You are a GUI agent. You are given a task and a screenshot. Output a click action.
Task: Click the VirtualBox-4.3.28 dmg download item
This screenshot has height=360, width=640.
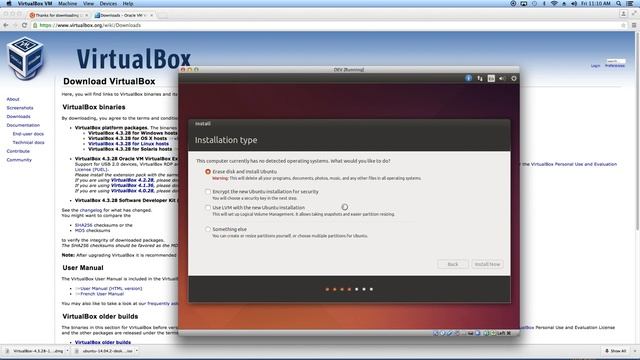click(35, 351)
